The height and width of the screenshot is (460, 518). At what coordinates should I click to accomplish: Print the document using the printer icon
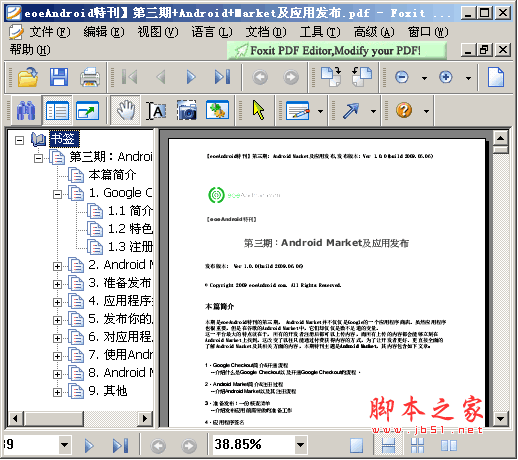(90, 77)
